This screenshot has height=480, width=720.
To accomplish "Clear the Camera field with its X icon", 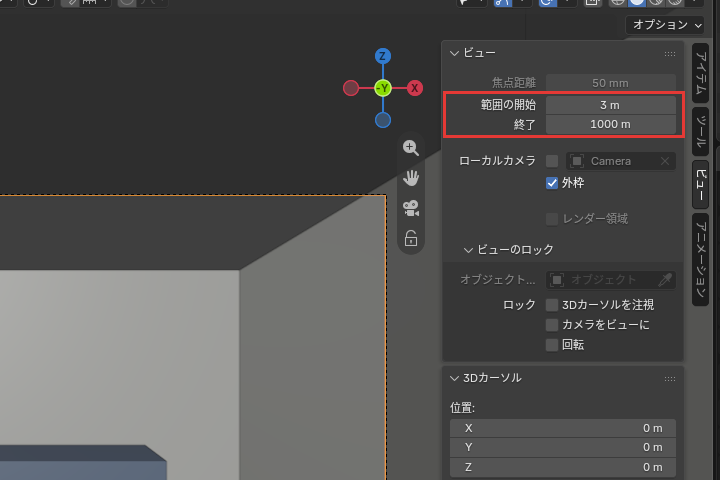I will click(665, 161).
